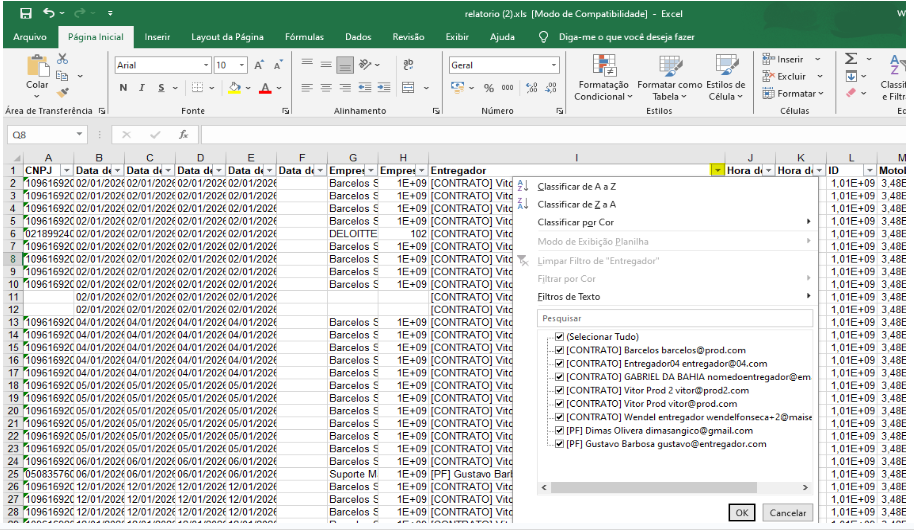The height and width of the screenshot is (530, 914).
Task: Align text to the left
Action: (307, 88)
